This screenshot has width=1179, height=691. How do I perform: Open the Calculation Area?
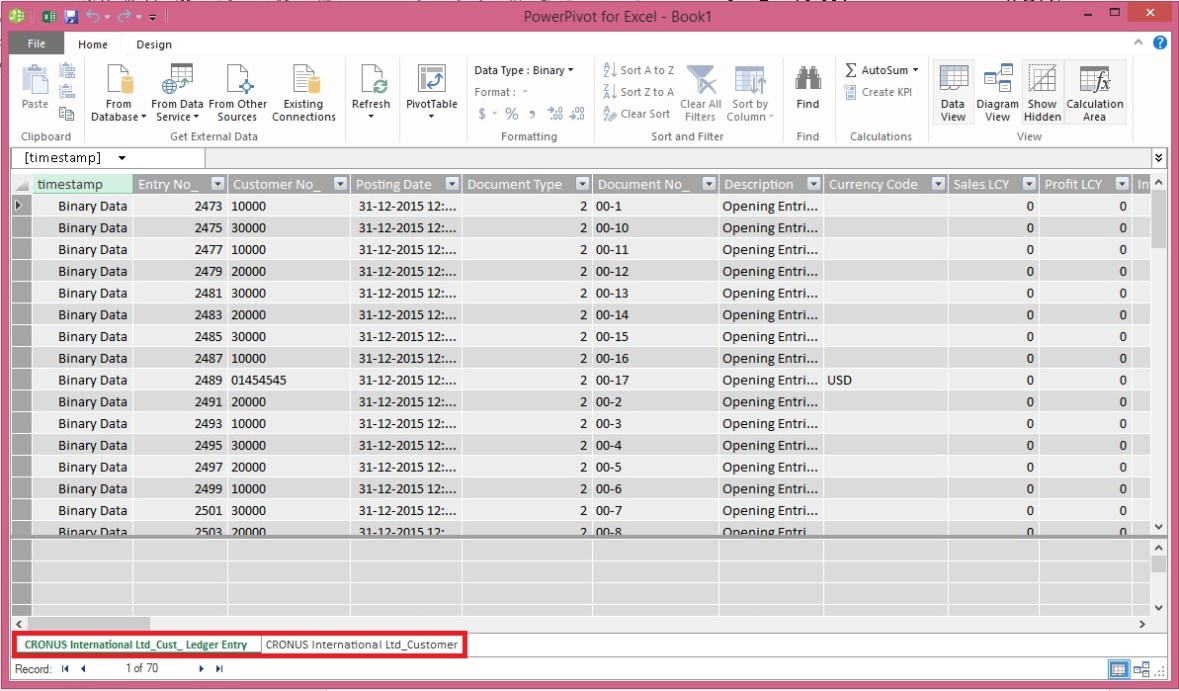[x=1095, y=90]
